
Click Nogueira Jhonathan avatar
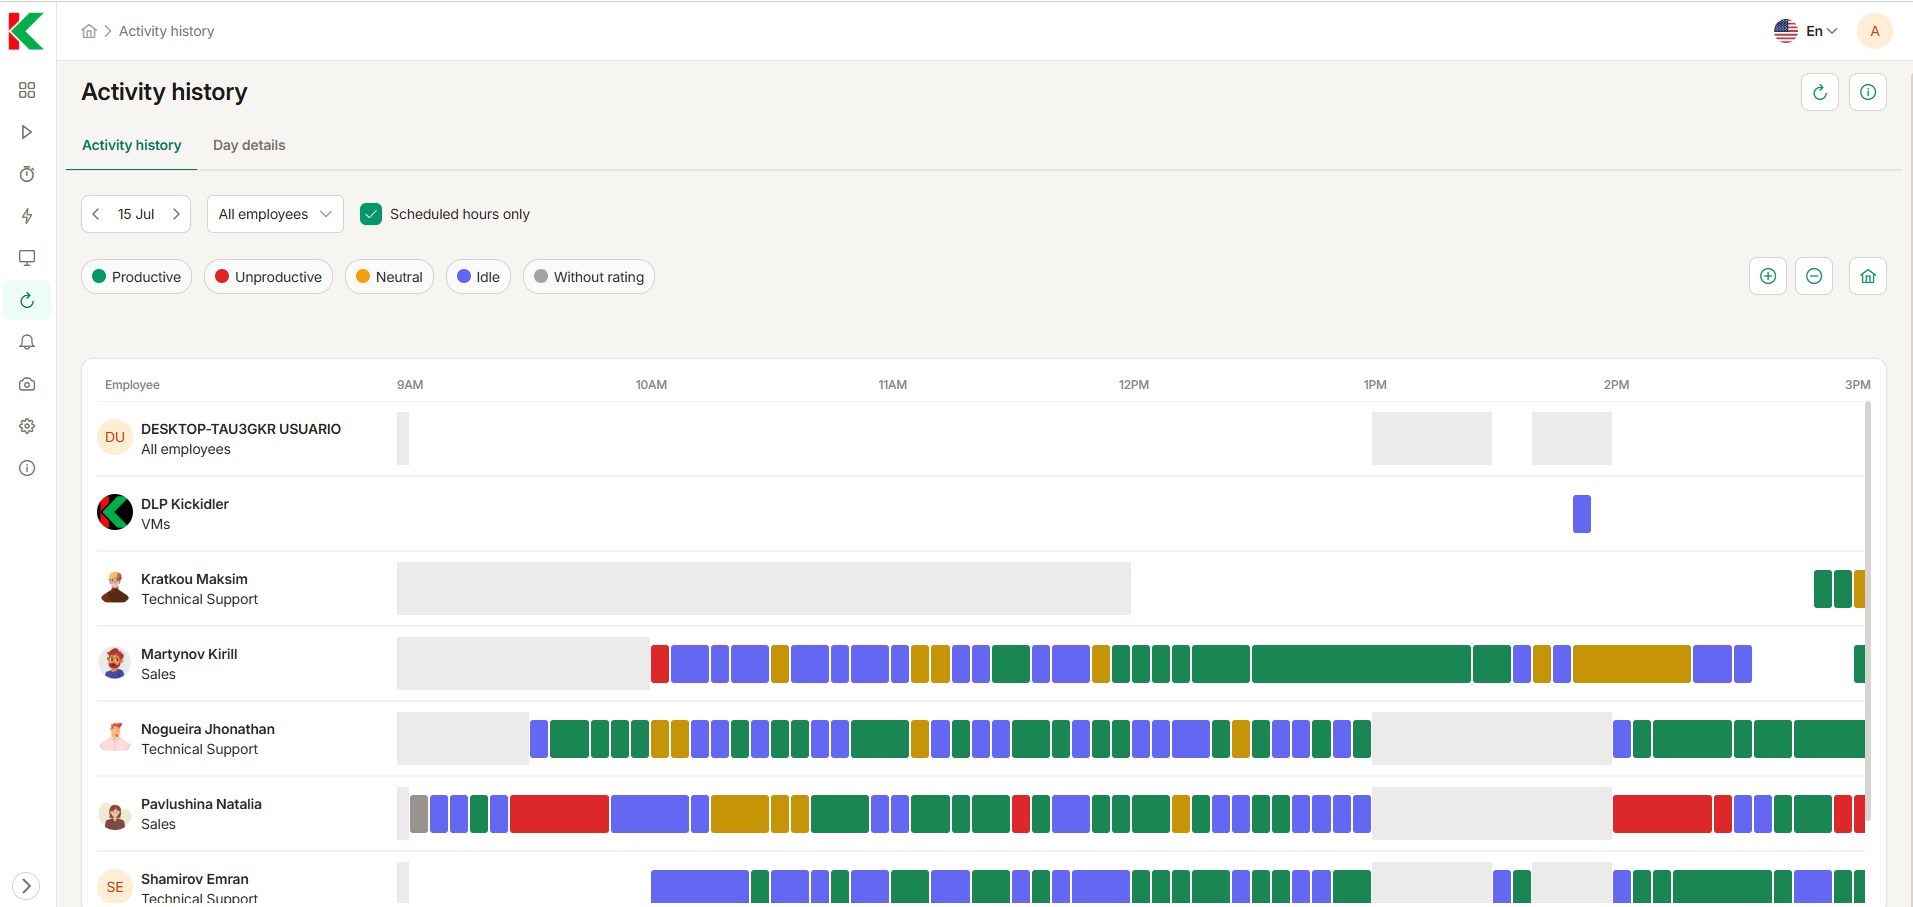pos(115,737)
